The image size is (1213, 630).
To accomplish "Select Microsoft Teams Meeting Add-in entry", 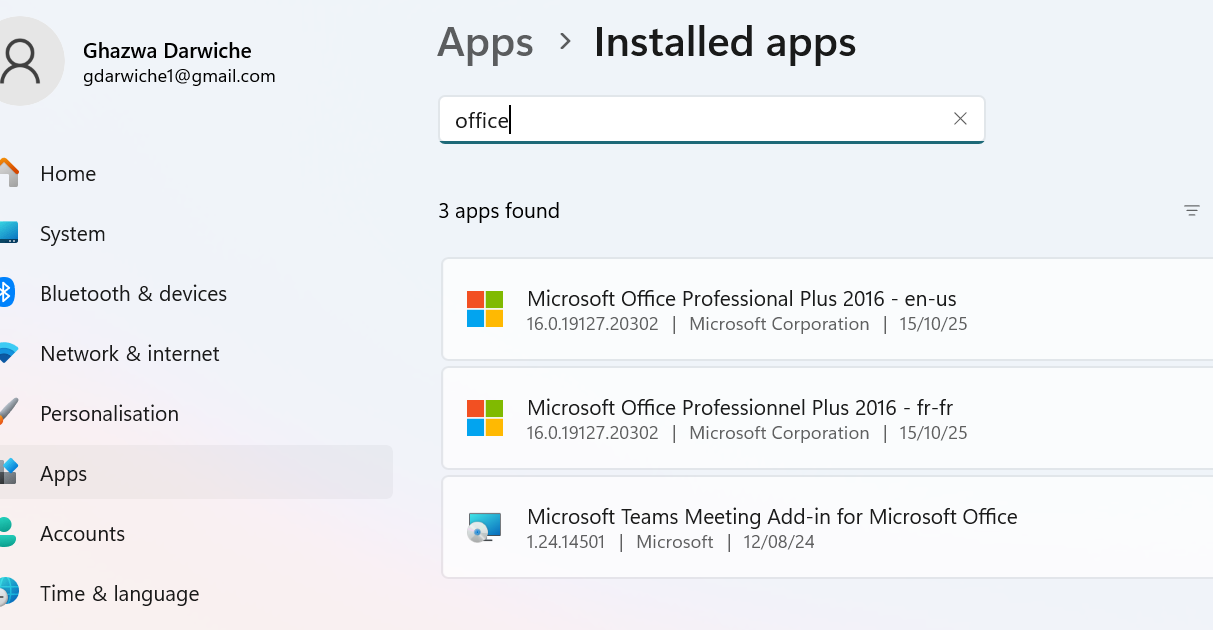I will tap(771, 517).
